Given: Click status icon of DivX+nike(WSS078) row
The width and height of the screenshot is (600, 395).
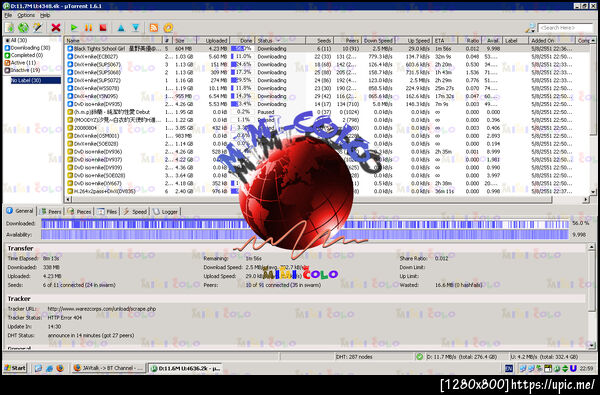Looking at the screenshot, I should (x=70, y=88).
